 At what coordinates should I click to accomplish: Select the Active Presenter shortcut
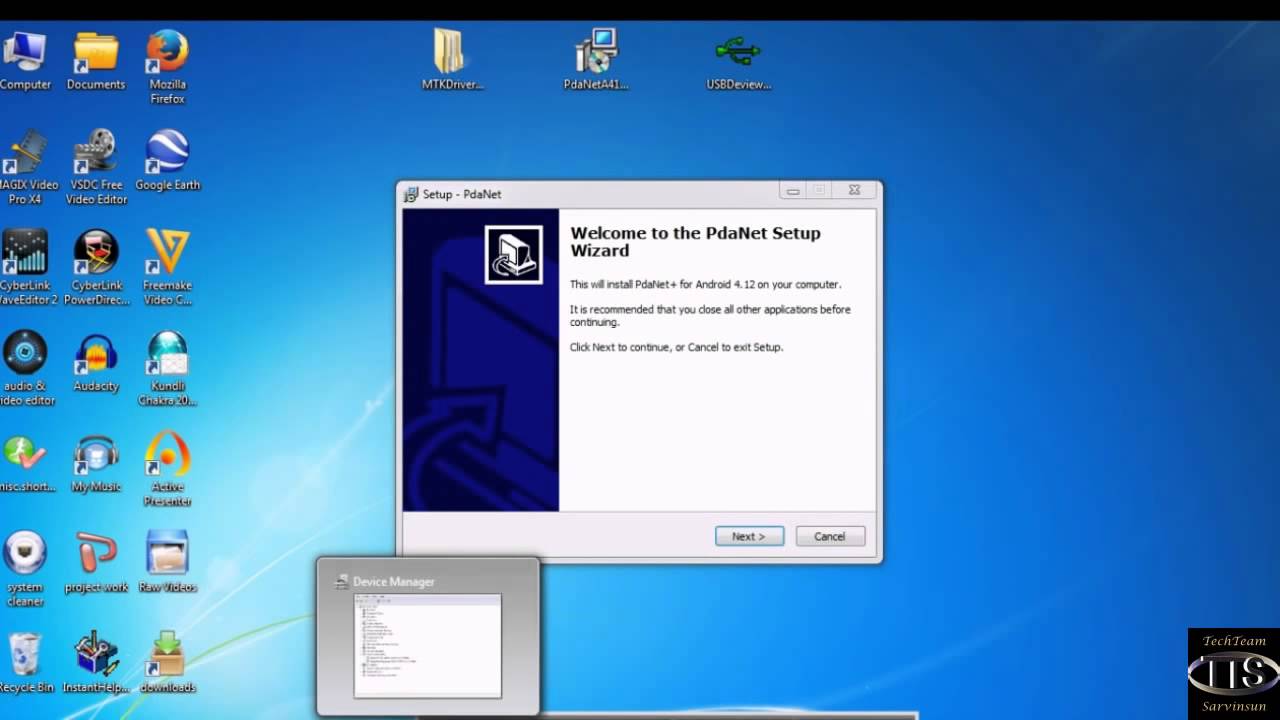coord(167,469)
